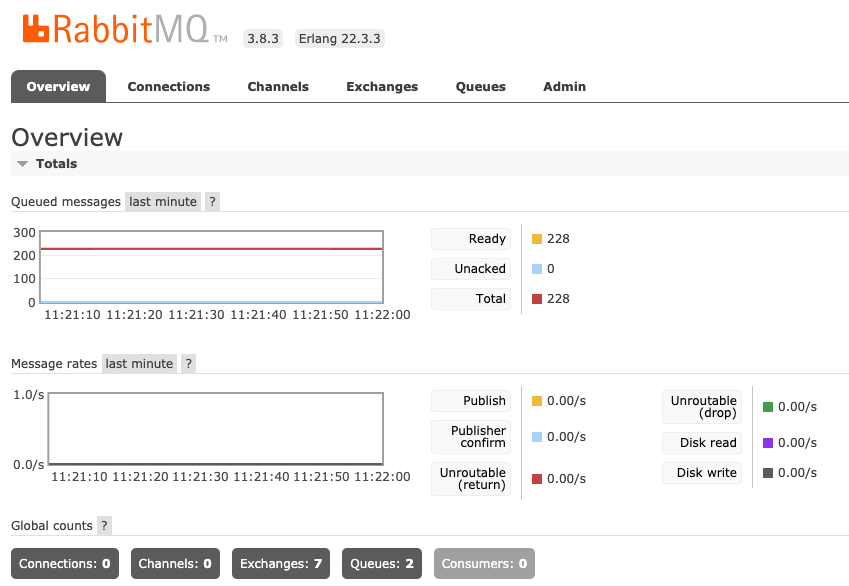Screen dimensions: 849x586
Task: Switch to the Connections tab
Action: click(168, 87)
